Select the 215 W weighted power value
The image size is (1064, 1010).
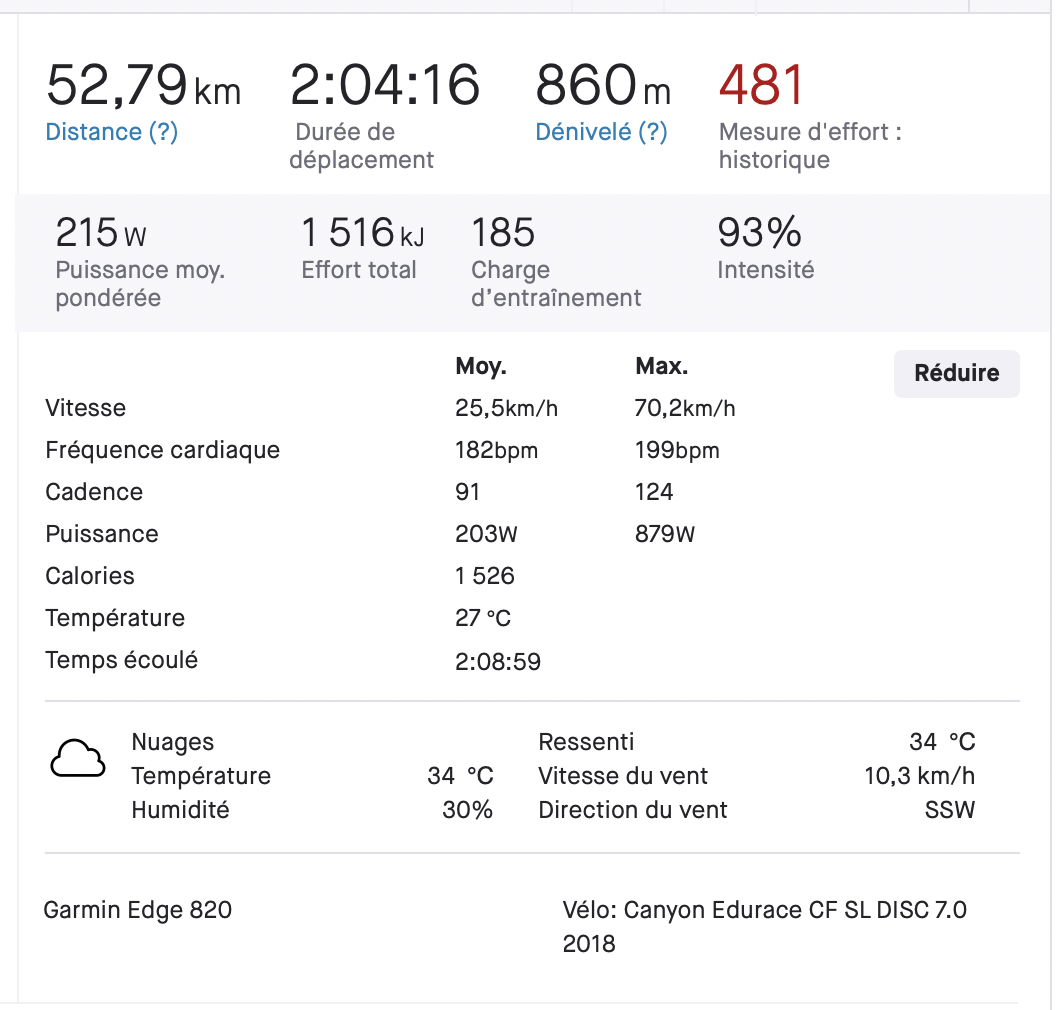(x=101, y=233)
